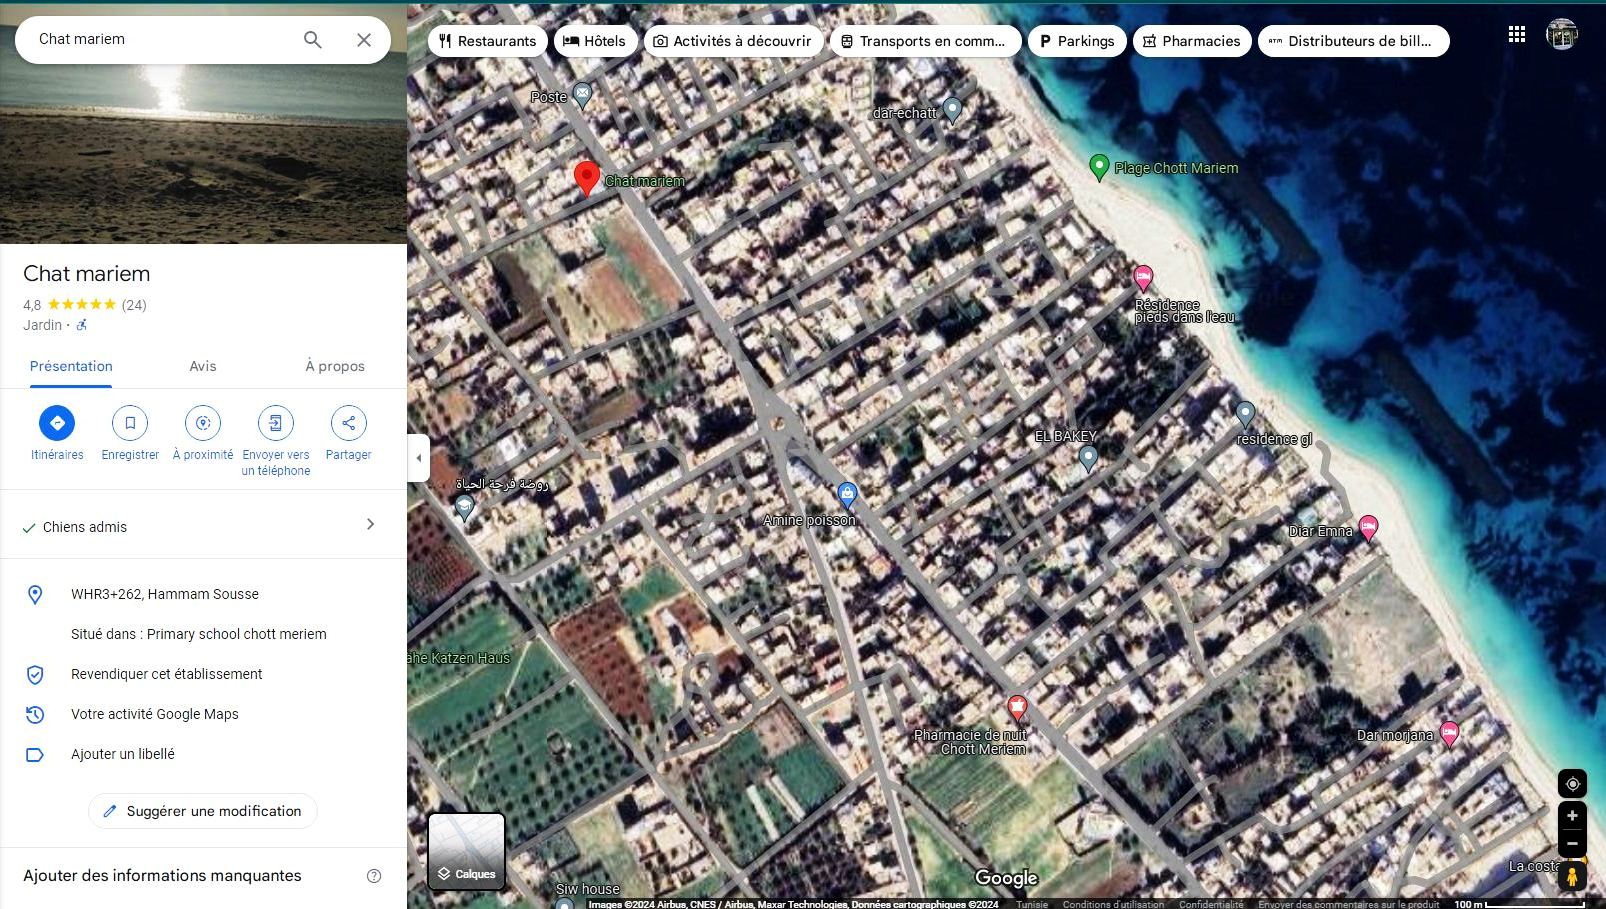Toggle the Hôtels filter chip
The width and height of the screenshot is (1606, 909).
[x=596, y=41]
